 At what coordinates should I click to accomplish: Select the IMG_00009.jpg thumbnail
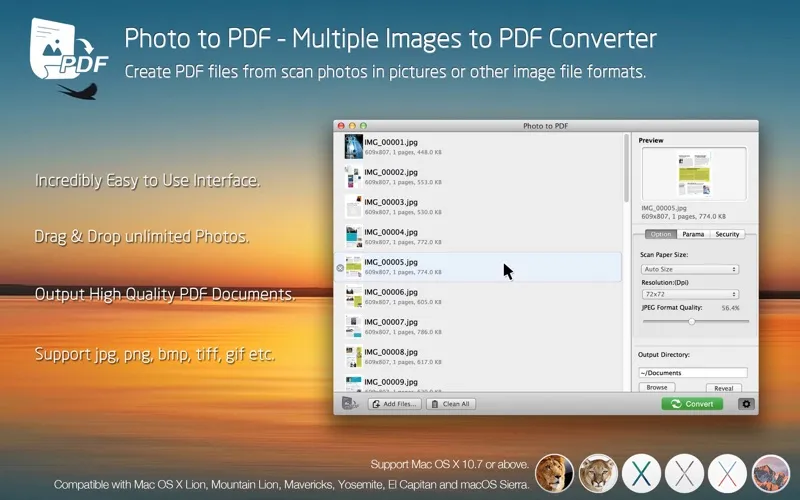[354, 383]
